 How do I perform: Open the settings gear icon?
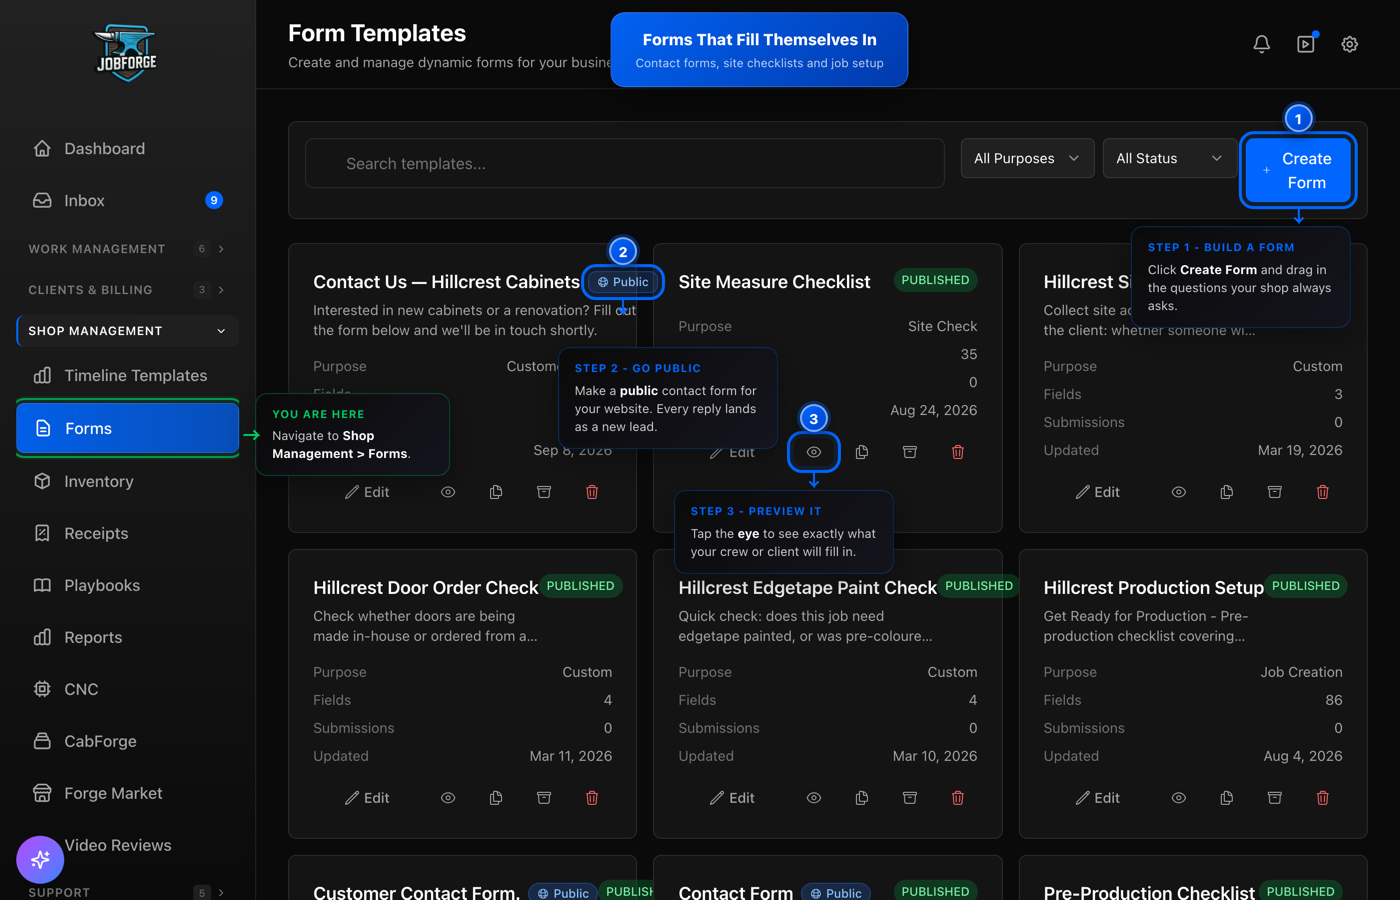[1350, 44]
